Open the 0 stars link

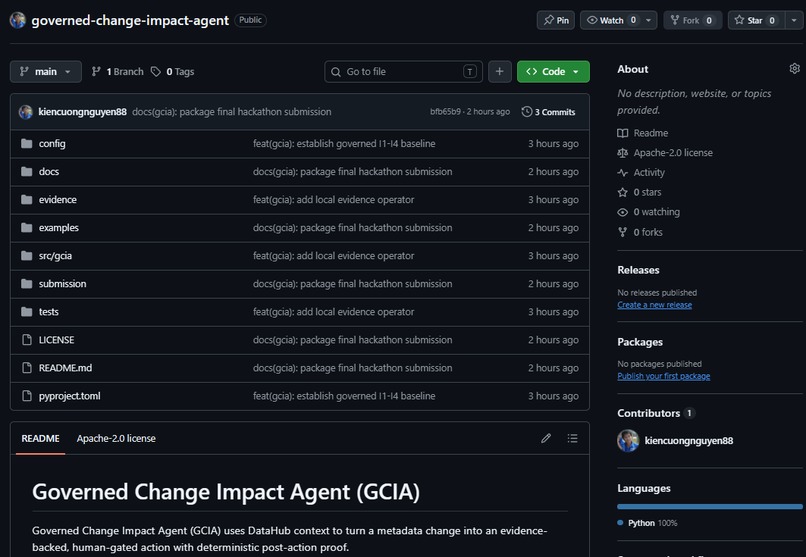pyautogui.click(x=639, y=192)
